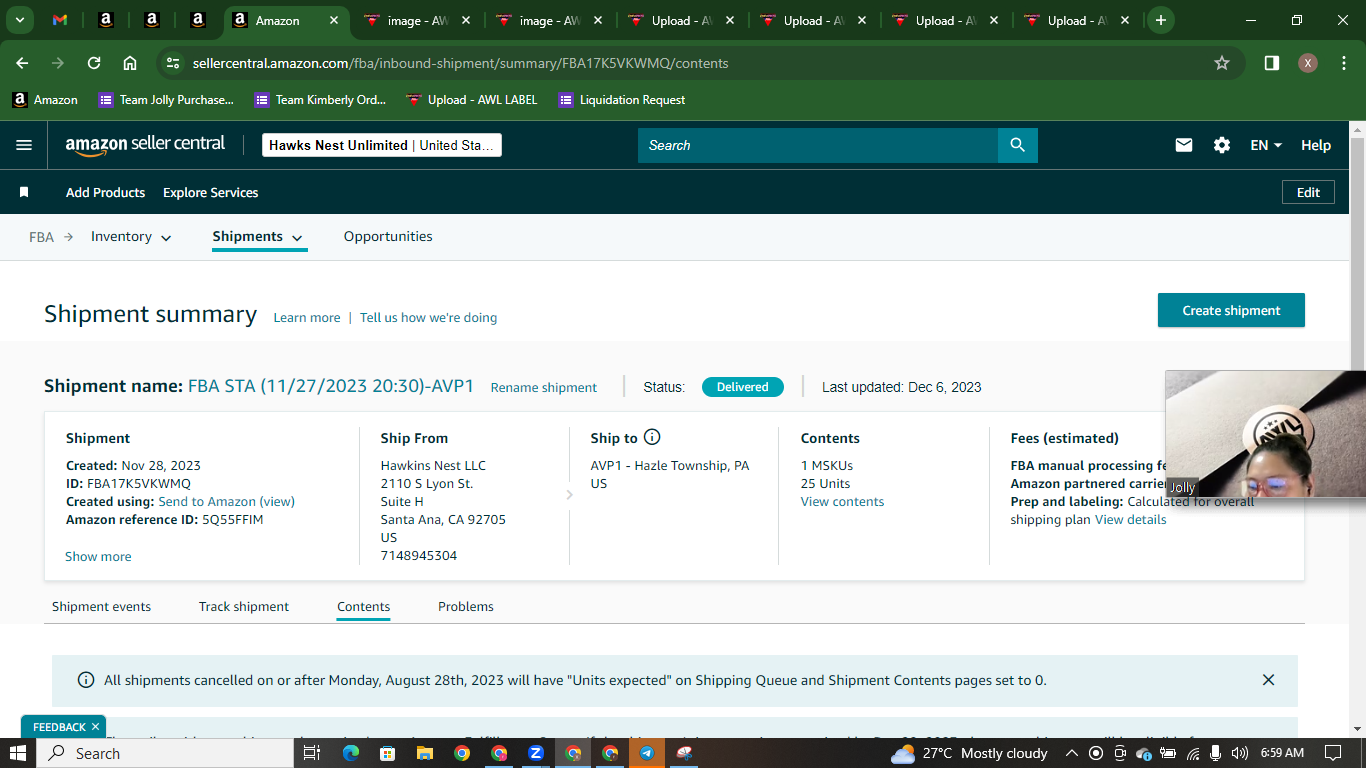Open Microsoft Store from the taskbar
Viewport: 1366px width, 768px height.
387,753
